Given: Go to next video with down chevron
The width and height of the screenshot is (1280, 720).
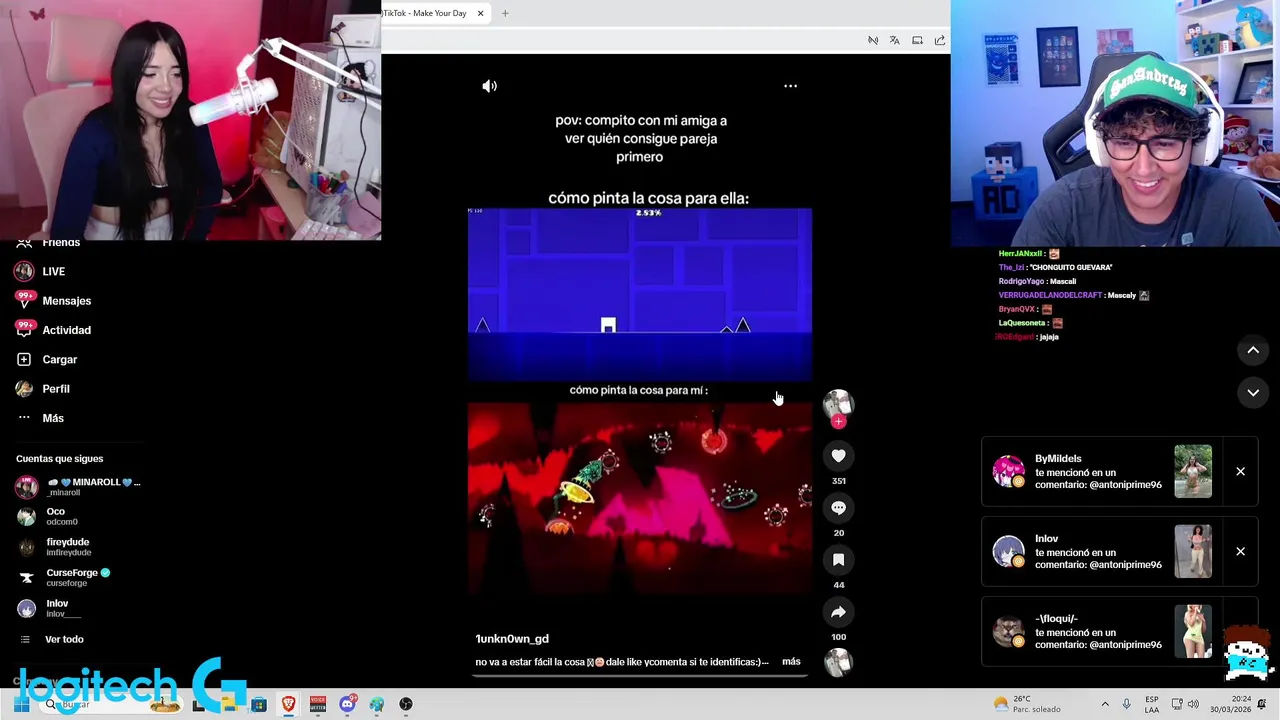Looking at the screenshot, I should (x=1252, y=393).
